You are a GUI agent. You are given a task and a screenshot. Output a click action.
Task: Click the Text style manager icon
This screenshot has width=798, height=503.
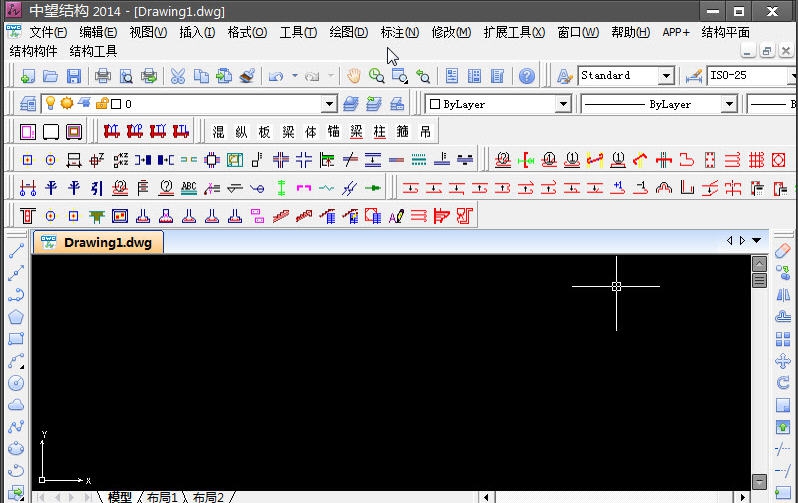click(564, 76)
